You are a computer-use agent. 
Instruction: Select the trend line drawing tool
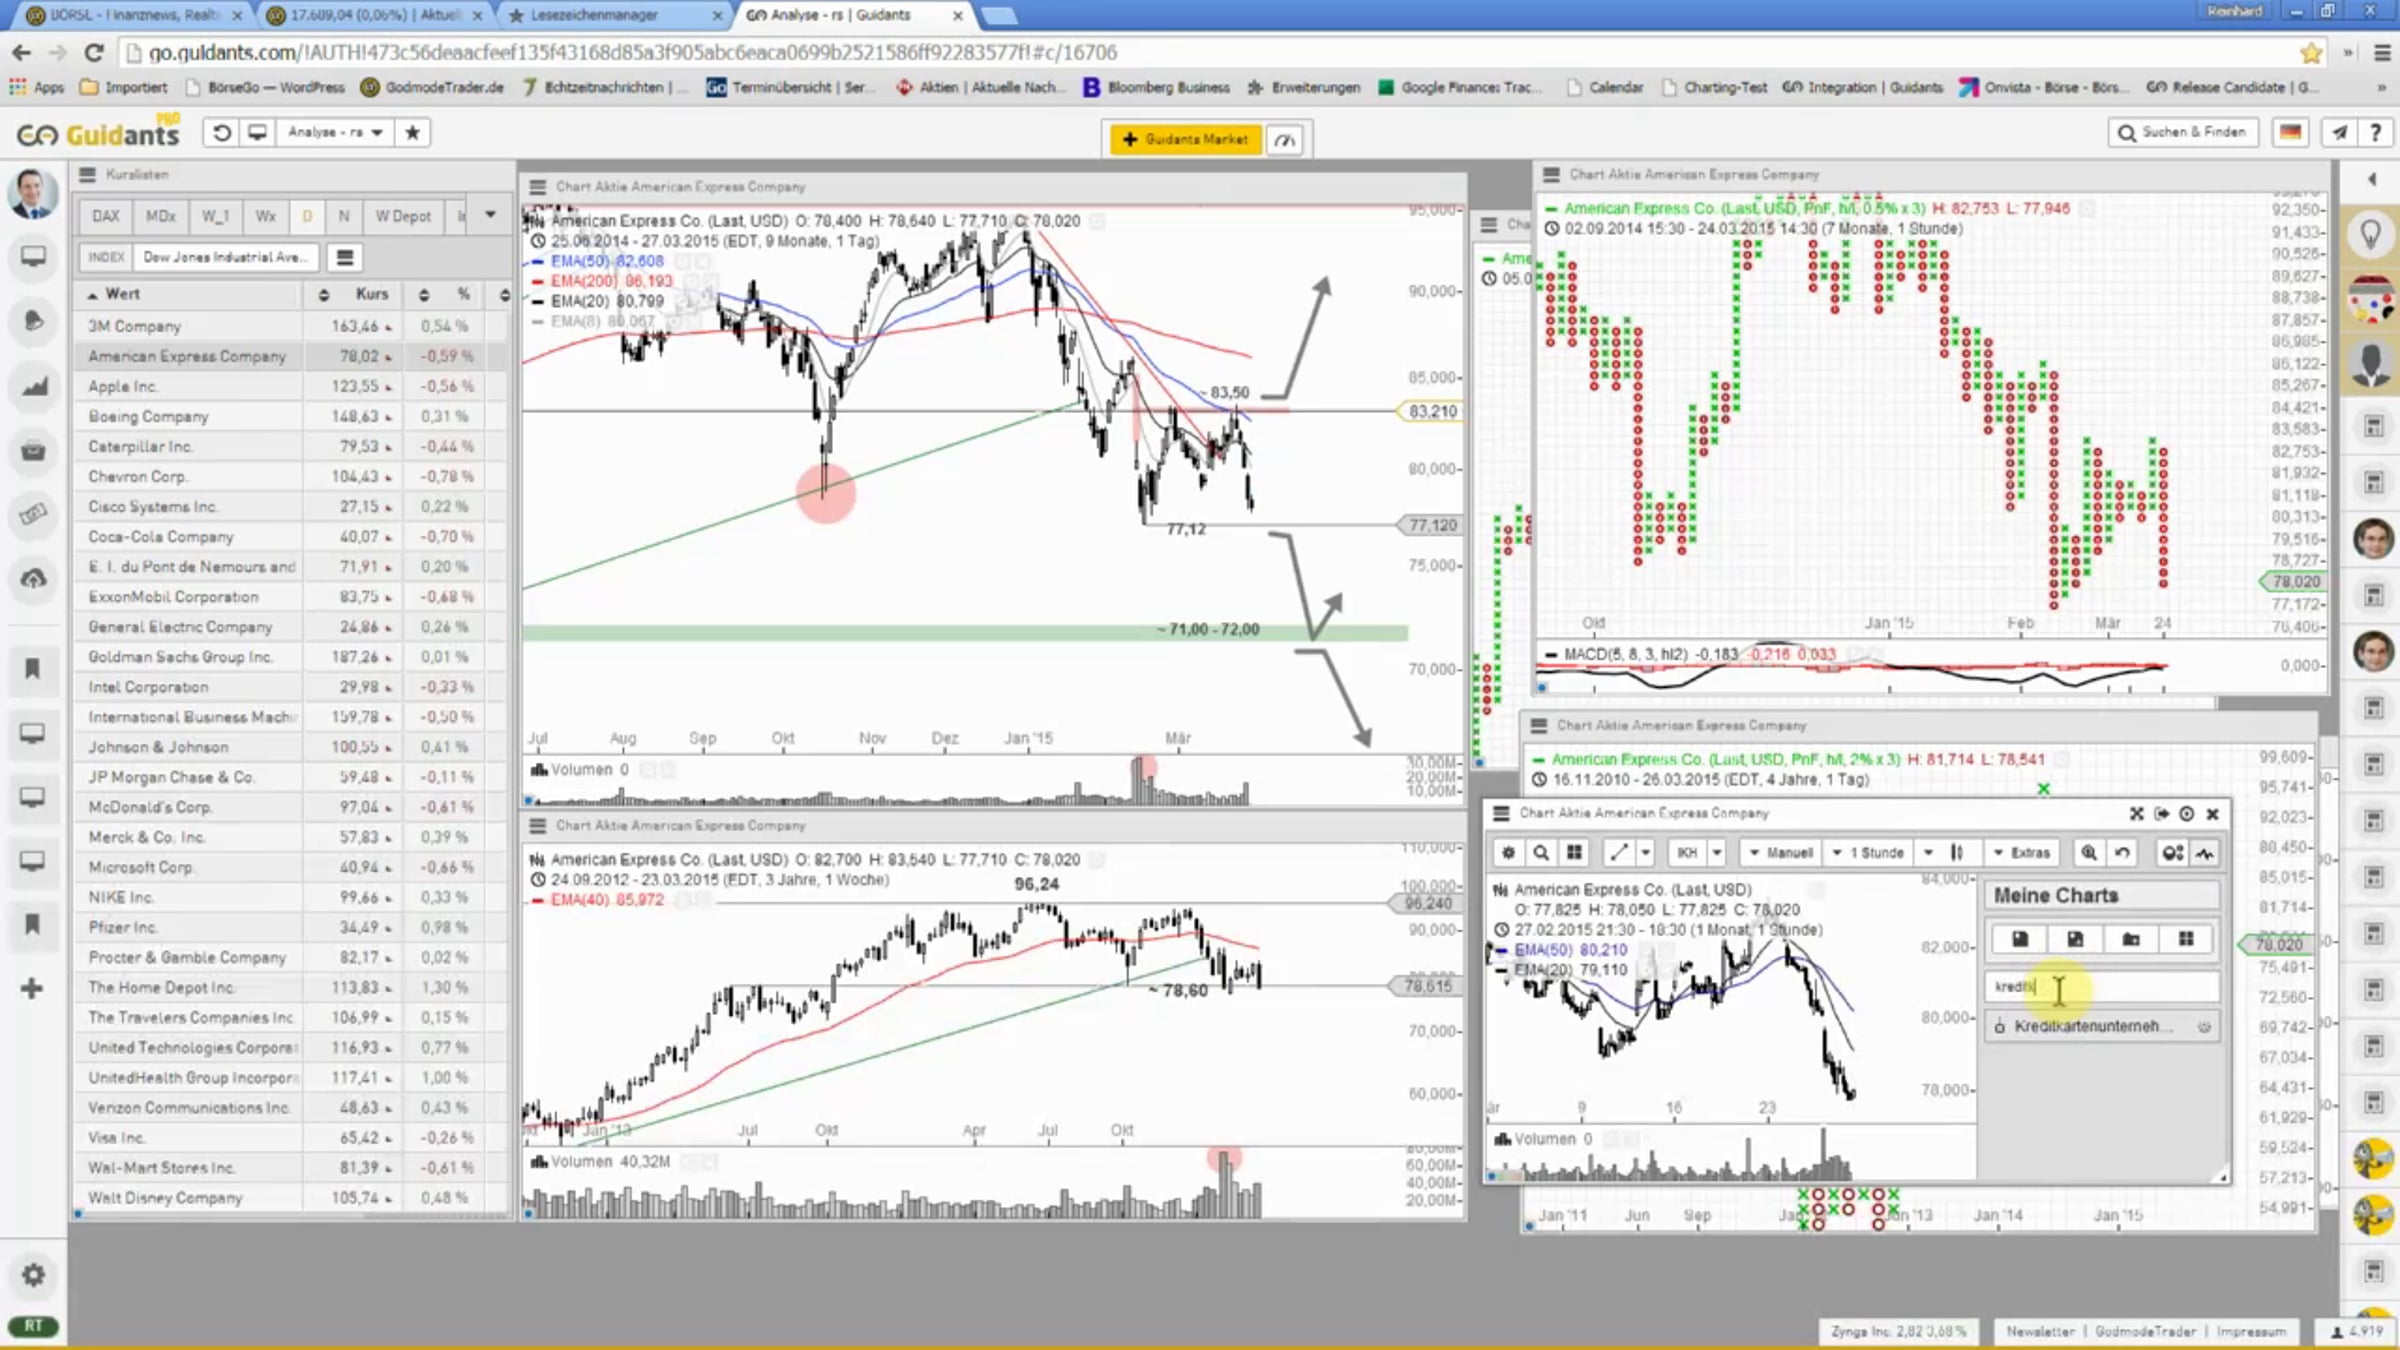[1617, 852]
